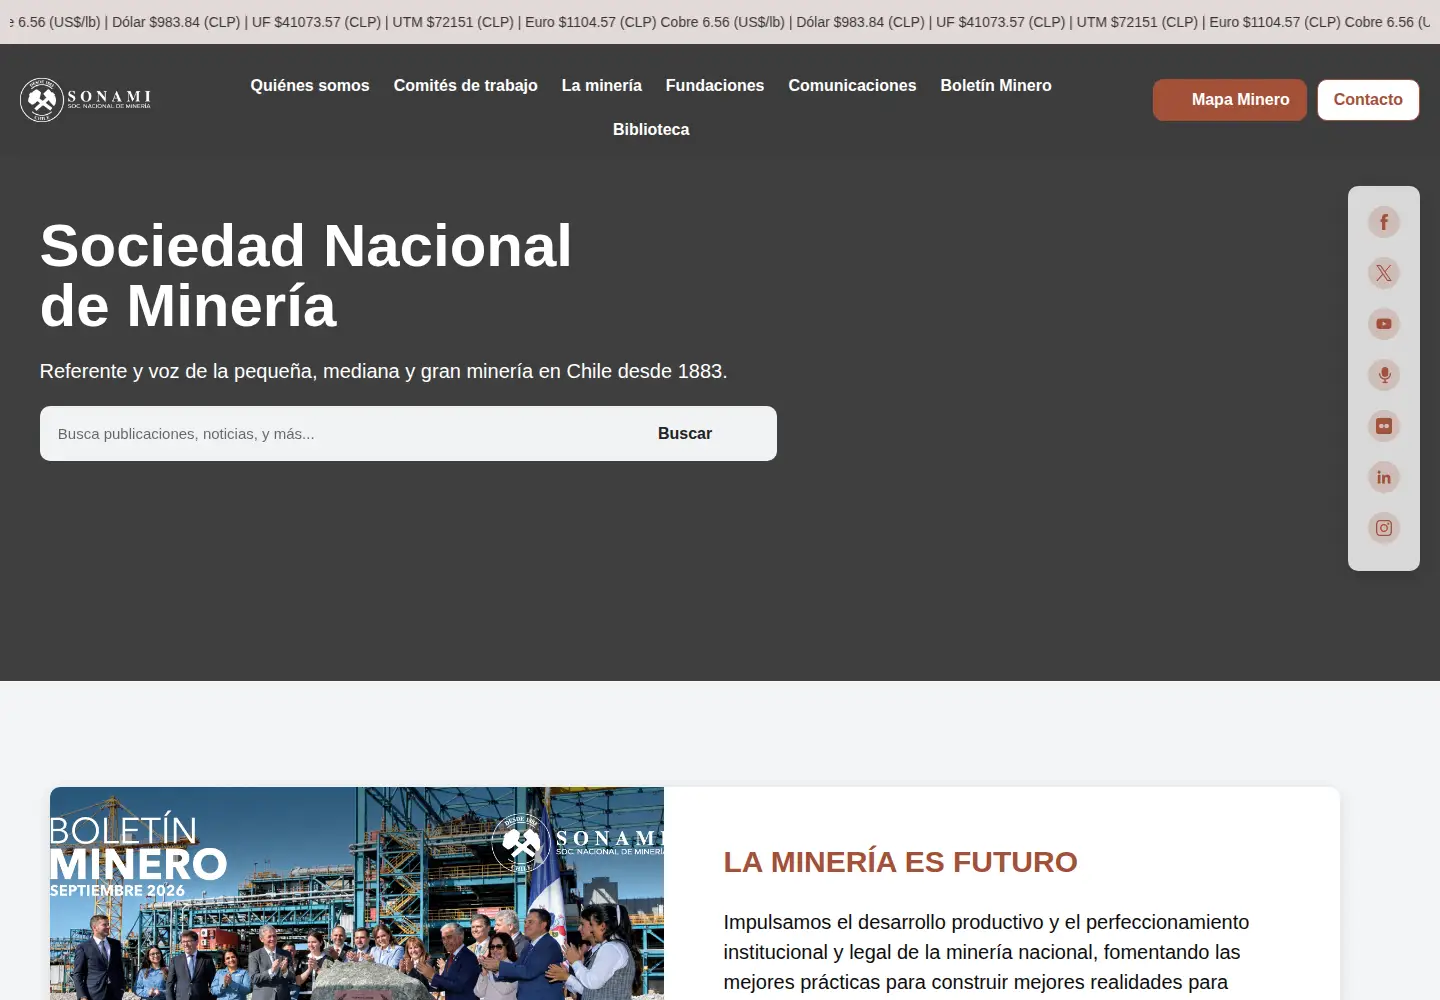Open the Boletín Minero Septiembre 2026 cover image
Image resolution: width=1440 pixels, height=1000 pixels.
point(357,893)
